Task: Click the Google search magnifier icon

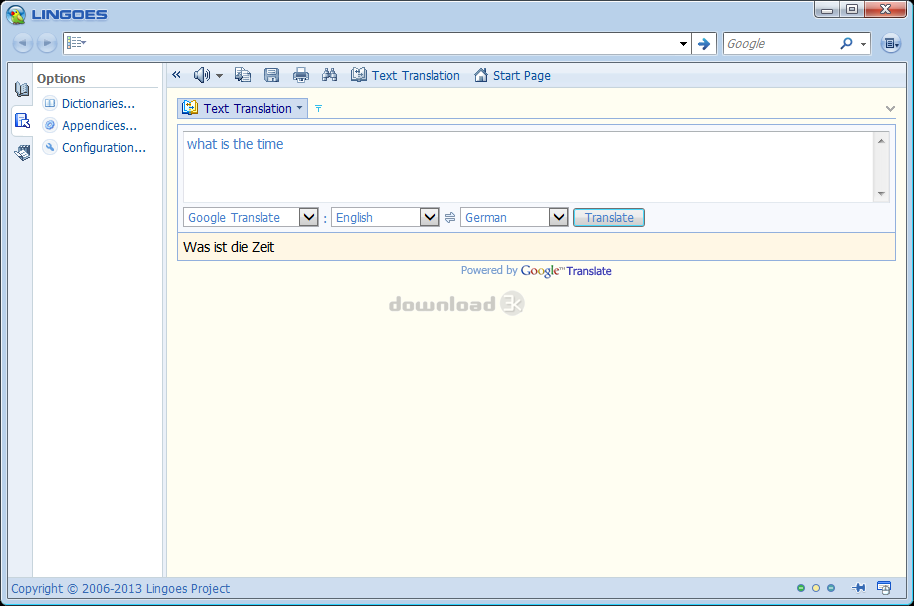Action: (x=846, y=43)
